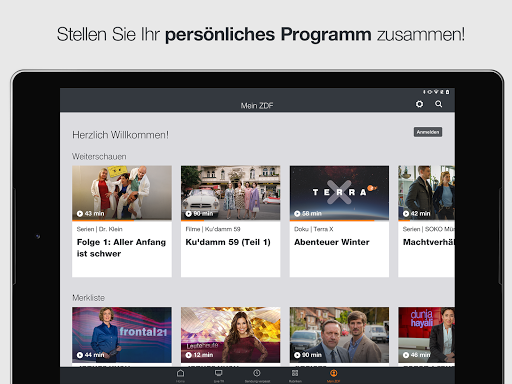Go to the Home tab

tap(180, 375)
